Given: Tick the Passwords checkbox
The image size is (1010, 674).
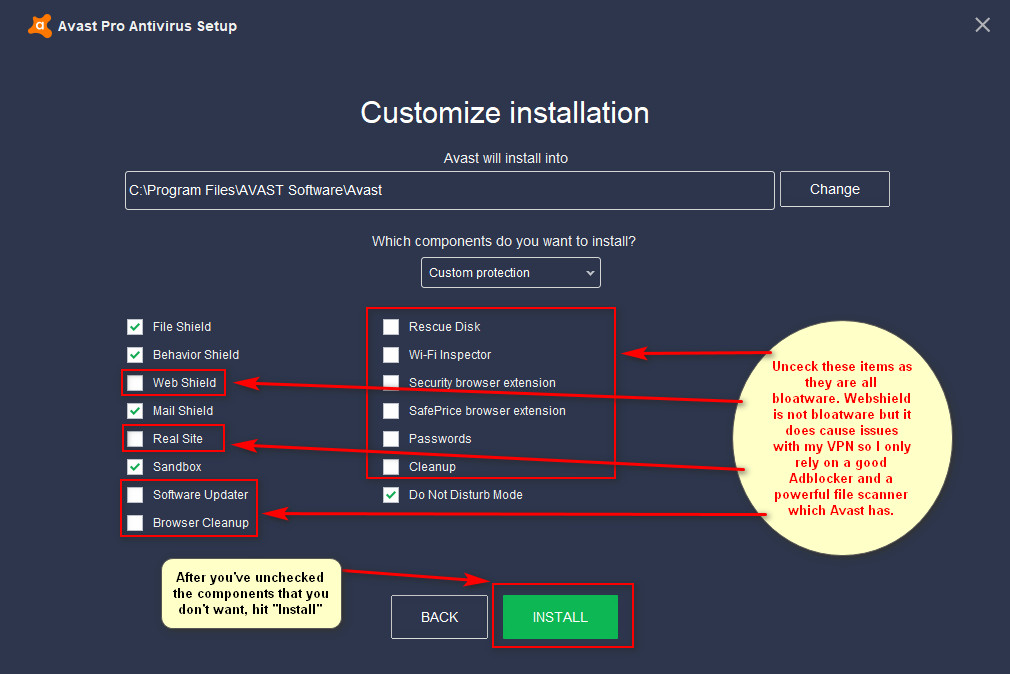Looking at the screenshot, I should click(x=391, y=439).
